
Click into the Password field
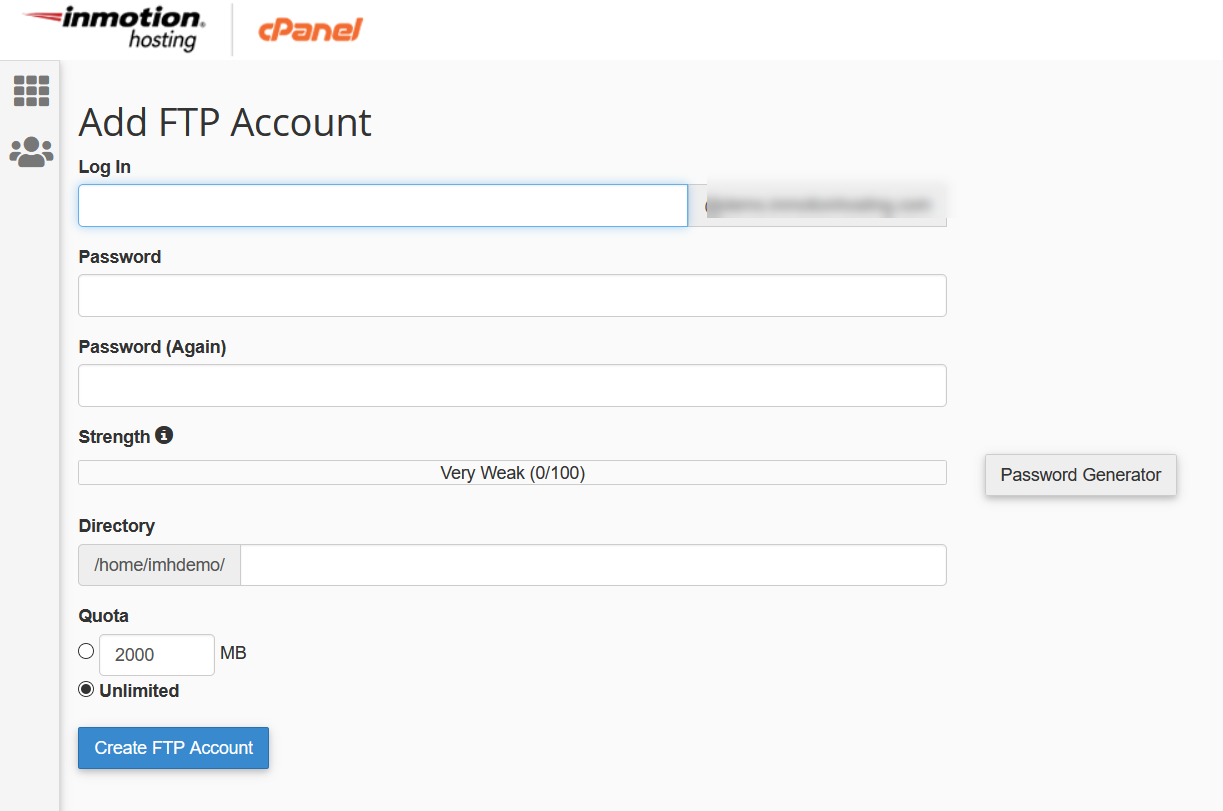[x=512, y=295]
